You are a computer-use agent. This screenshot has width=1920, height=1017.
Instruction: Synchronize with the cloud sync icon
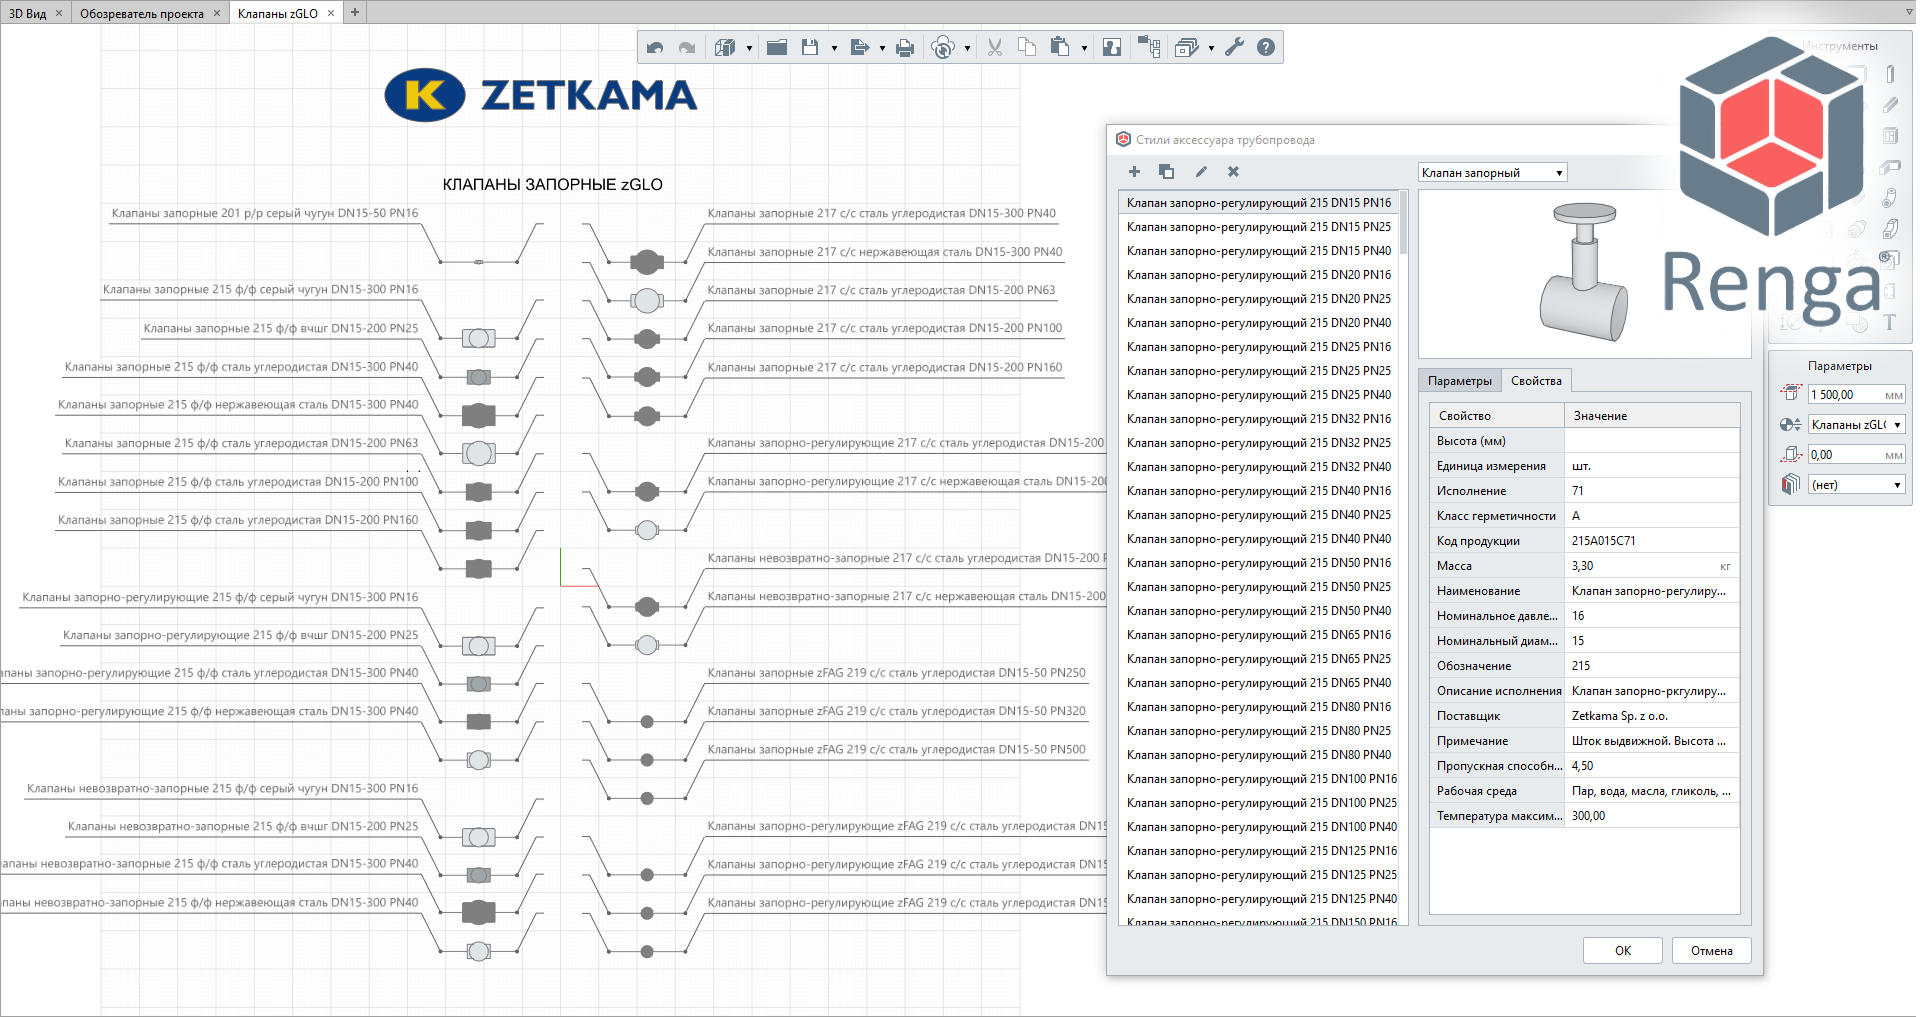(943, 47)
